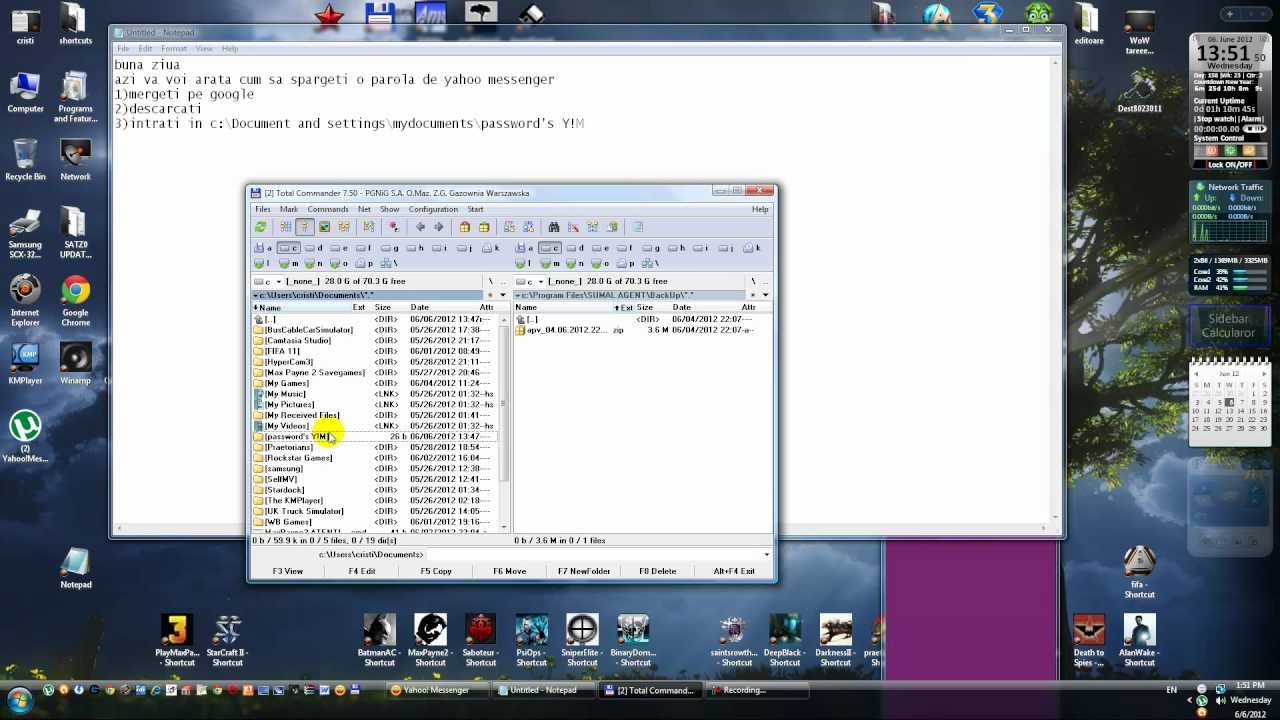Open Format menu in Notepad window
Viewport: 1280px width, 720px height.
[x=174, y=48]
